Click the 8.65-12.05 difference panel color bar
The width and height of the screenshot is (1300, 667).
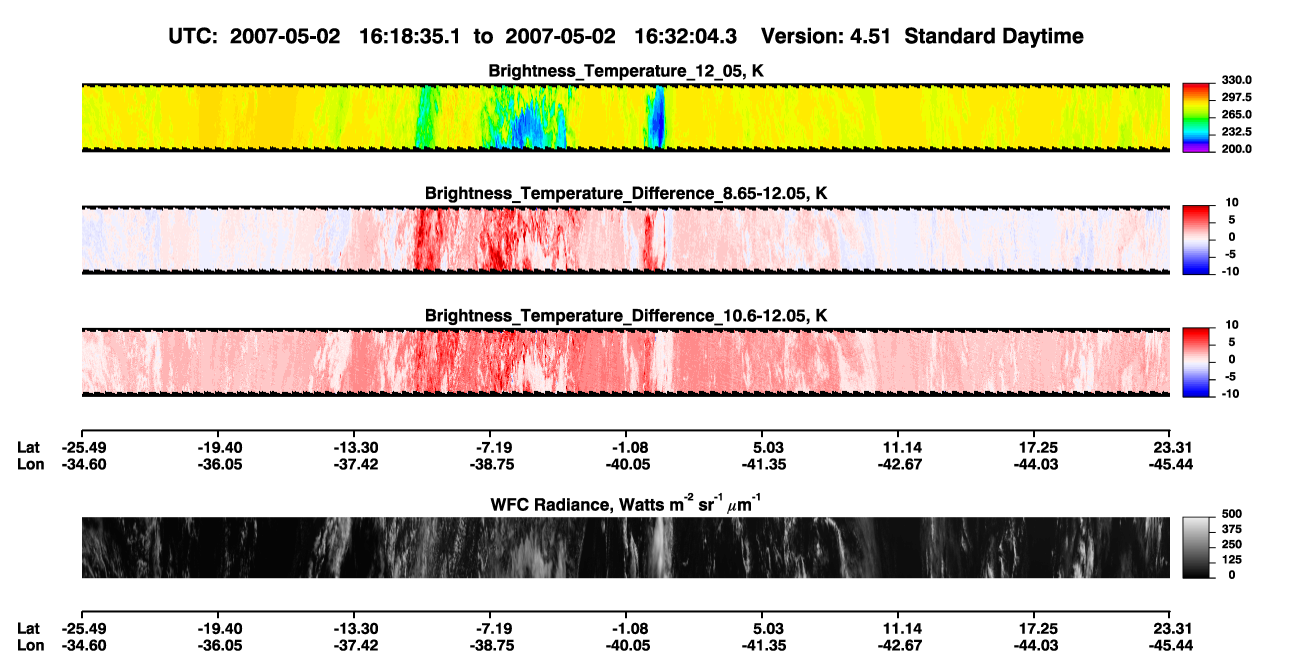click(1196, 239)
